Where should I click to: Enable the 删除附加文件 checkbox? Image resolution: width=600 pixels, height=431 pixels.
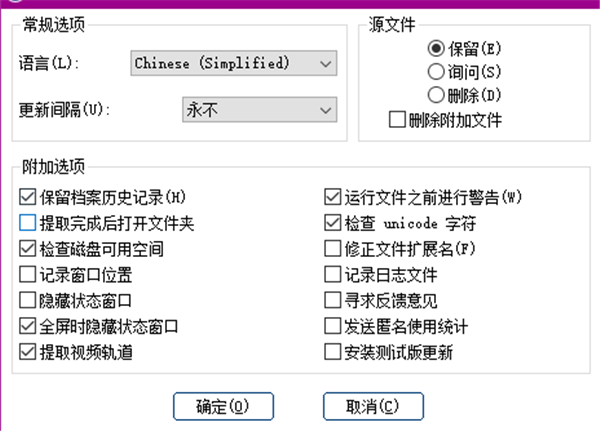coord(397,120)
